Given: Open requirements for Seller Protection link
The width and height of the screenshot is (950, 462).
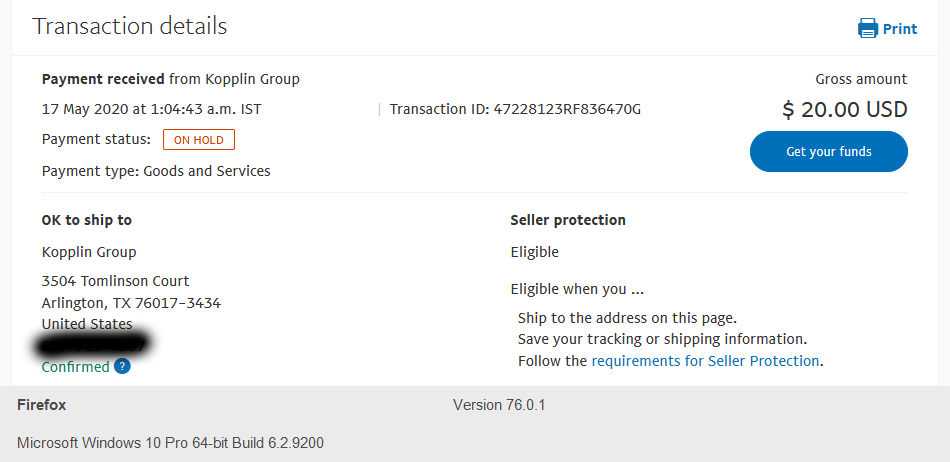Looking at the screenshot, I should 705,361.
